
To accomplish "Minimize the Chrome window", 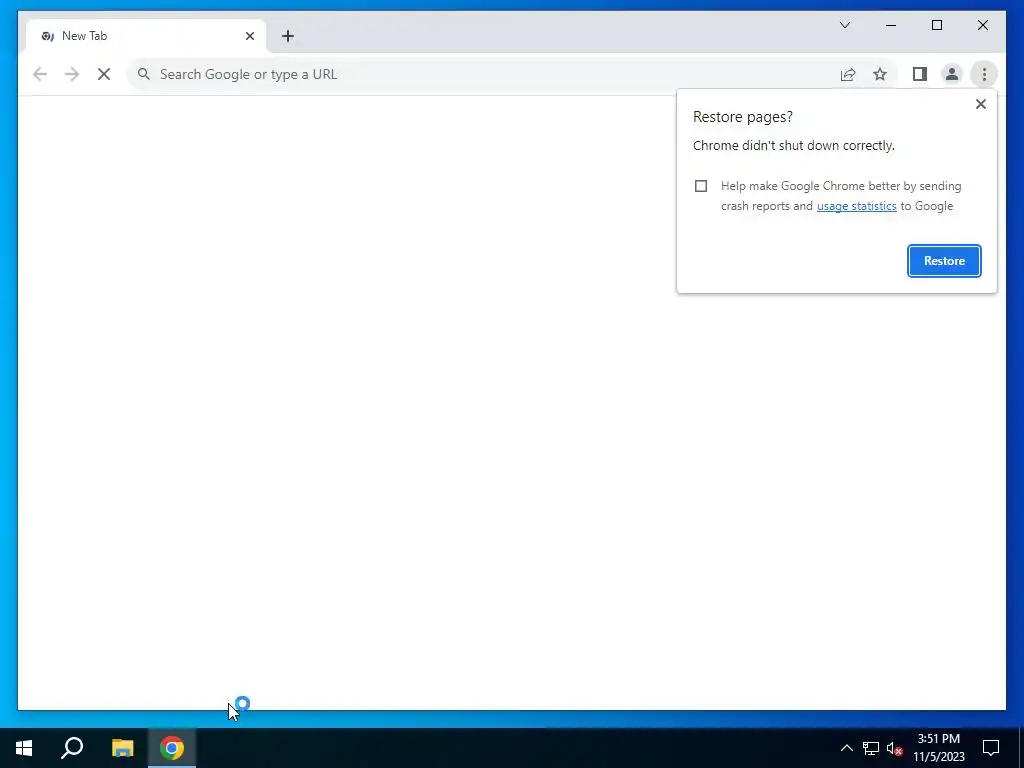I will [x=891, y=25].
